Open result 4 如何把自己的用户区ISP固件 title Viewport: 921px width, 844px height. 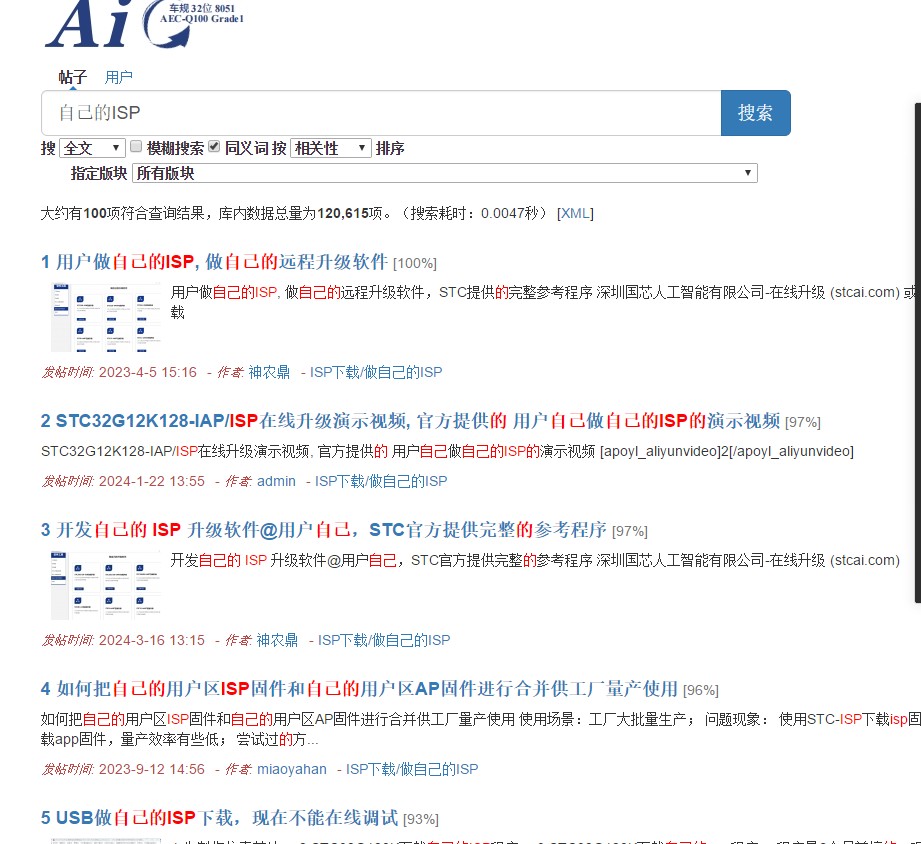point(359,688)
